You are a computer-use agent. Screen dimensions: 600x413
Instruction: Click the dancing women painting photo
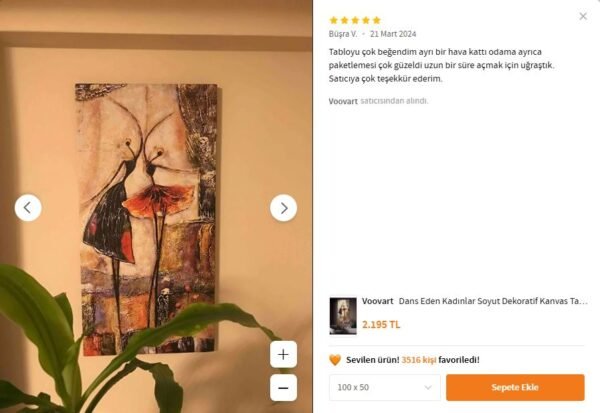[x=147, y=219]
